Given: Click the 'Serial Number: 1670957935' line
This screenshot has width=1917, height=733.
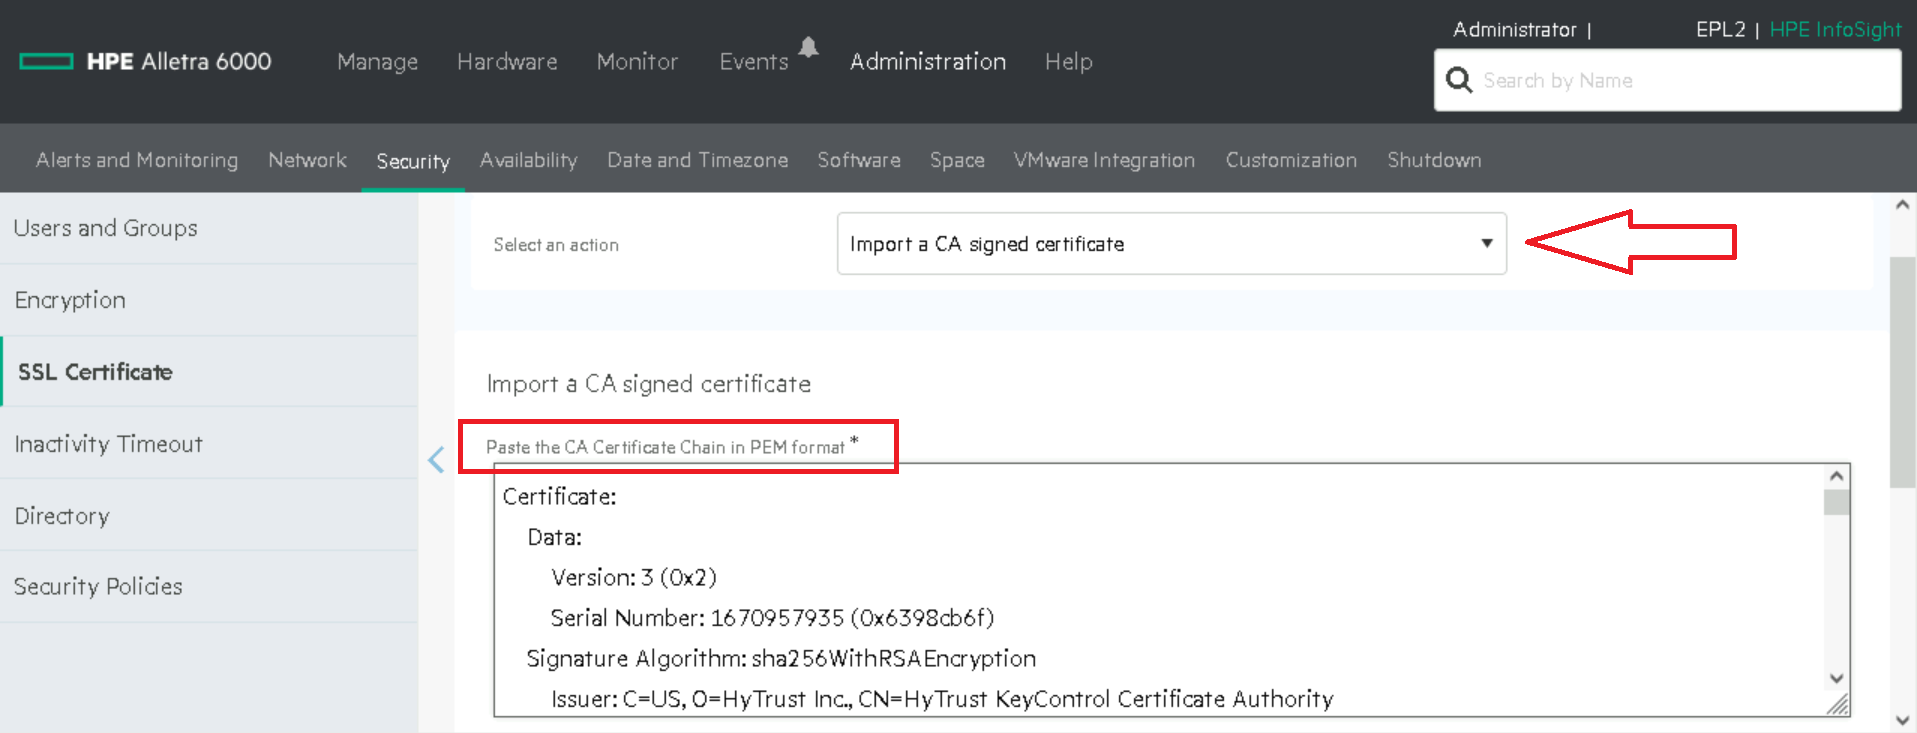Looking at the screenshot, I should coord(772,618).
